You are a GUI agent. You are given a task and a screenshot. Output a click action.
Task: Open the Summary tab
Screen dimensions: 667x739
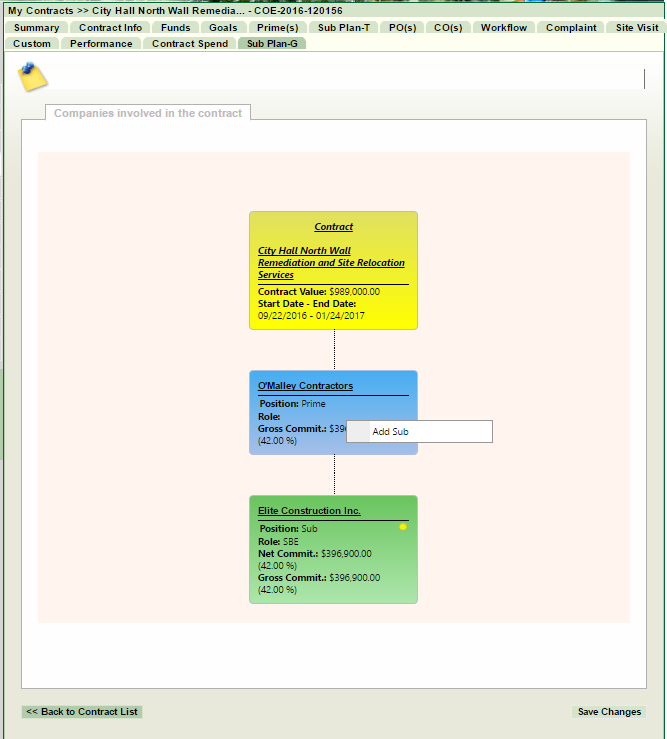point(36,28)
